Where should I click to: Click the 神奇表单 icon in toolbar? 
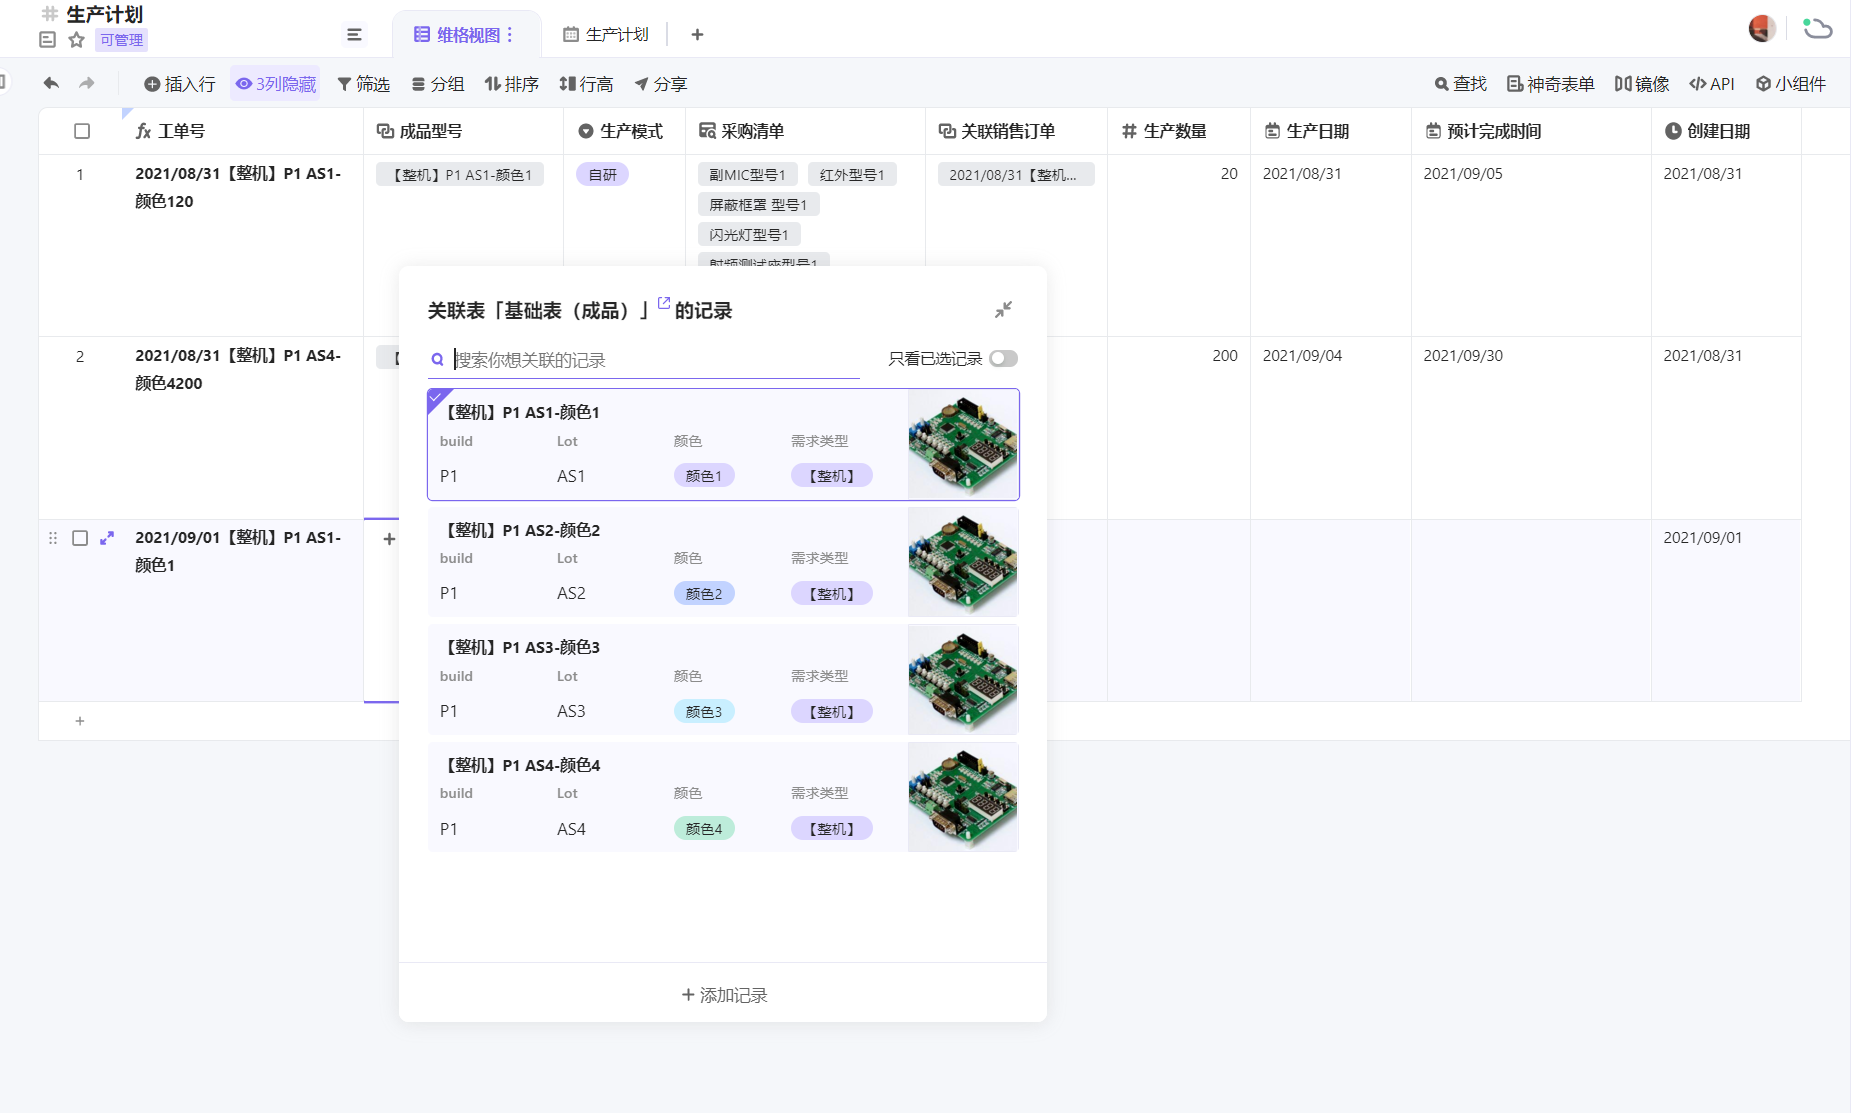point(1549,84)
